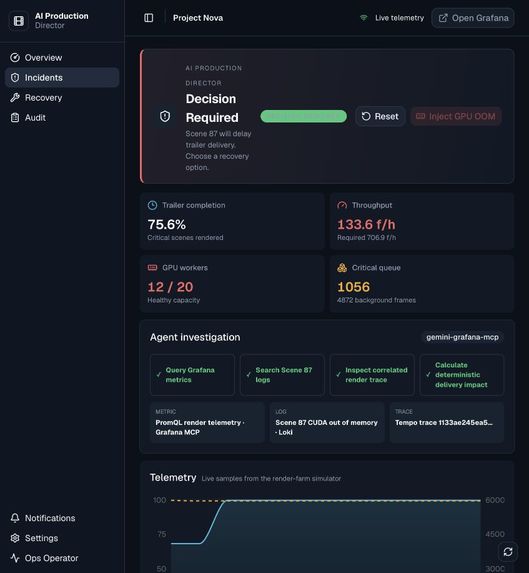
Task: Click the Project Nova title
Action: click(198, 18)
